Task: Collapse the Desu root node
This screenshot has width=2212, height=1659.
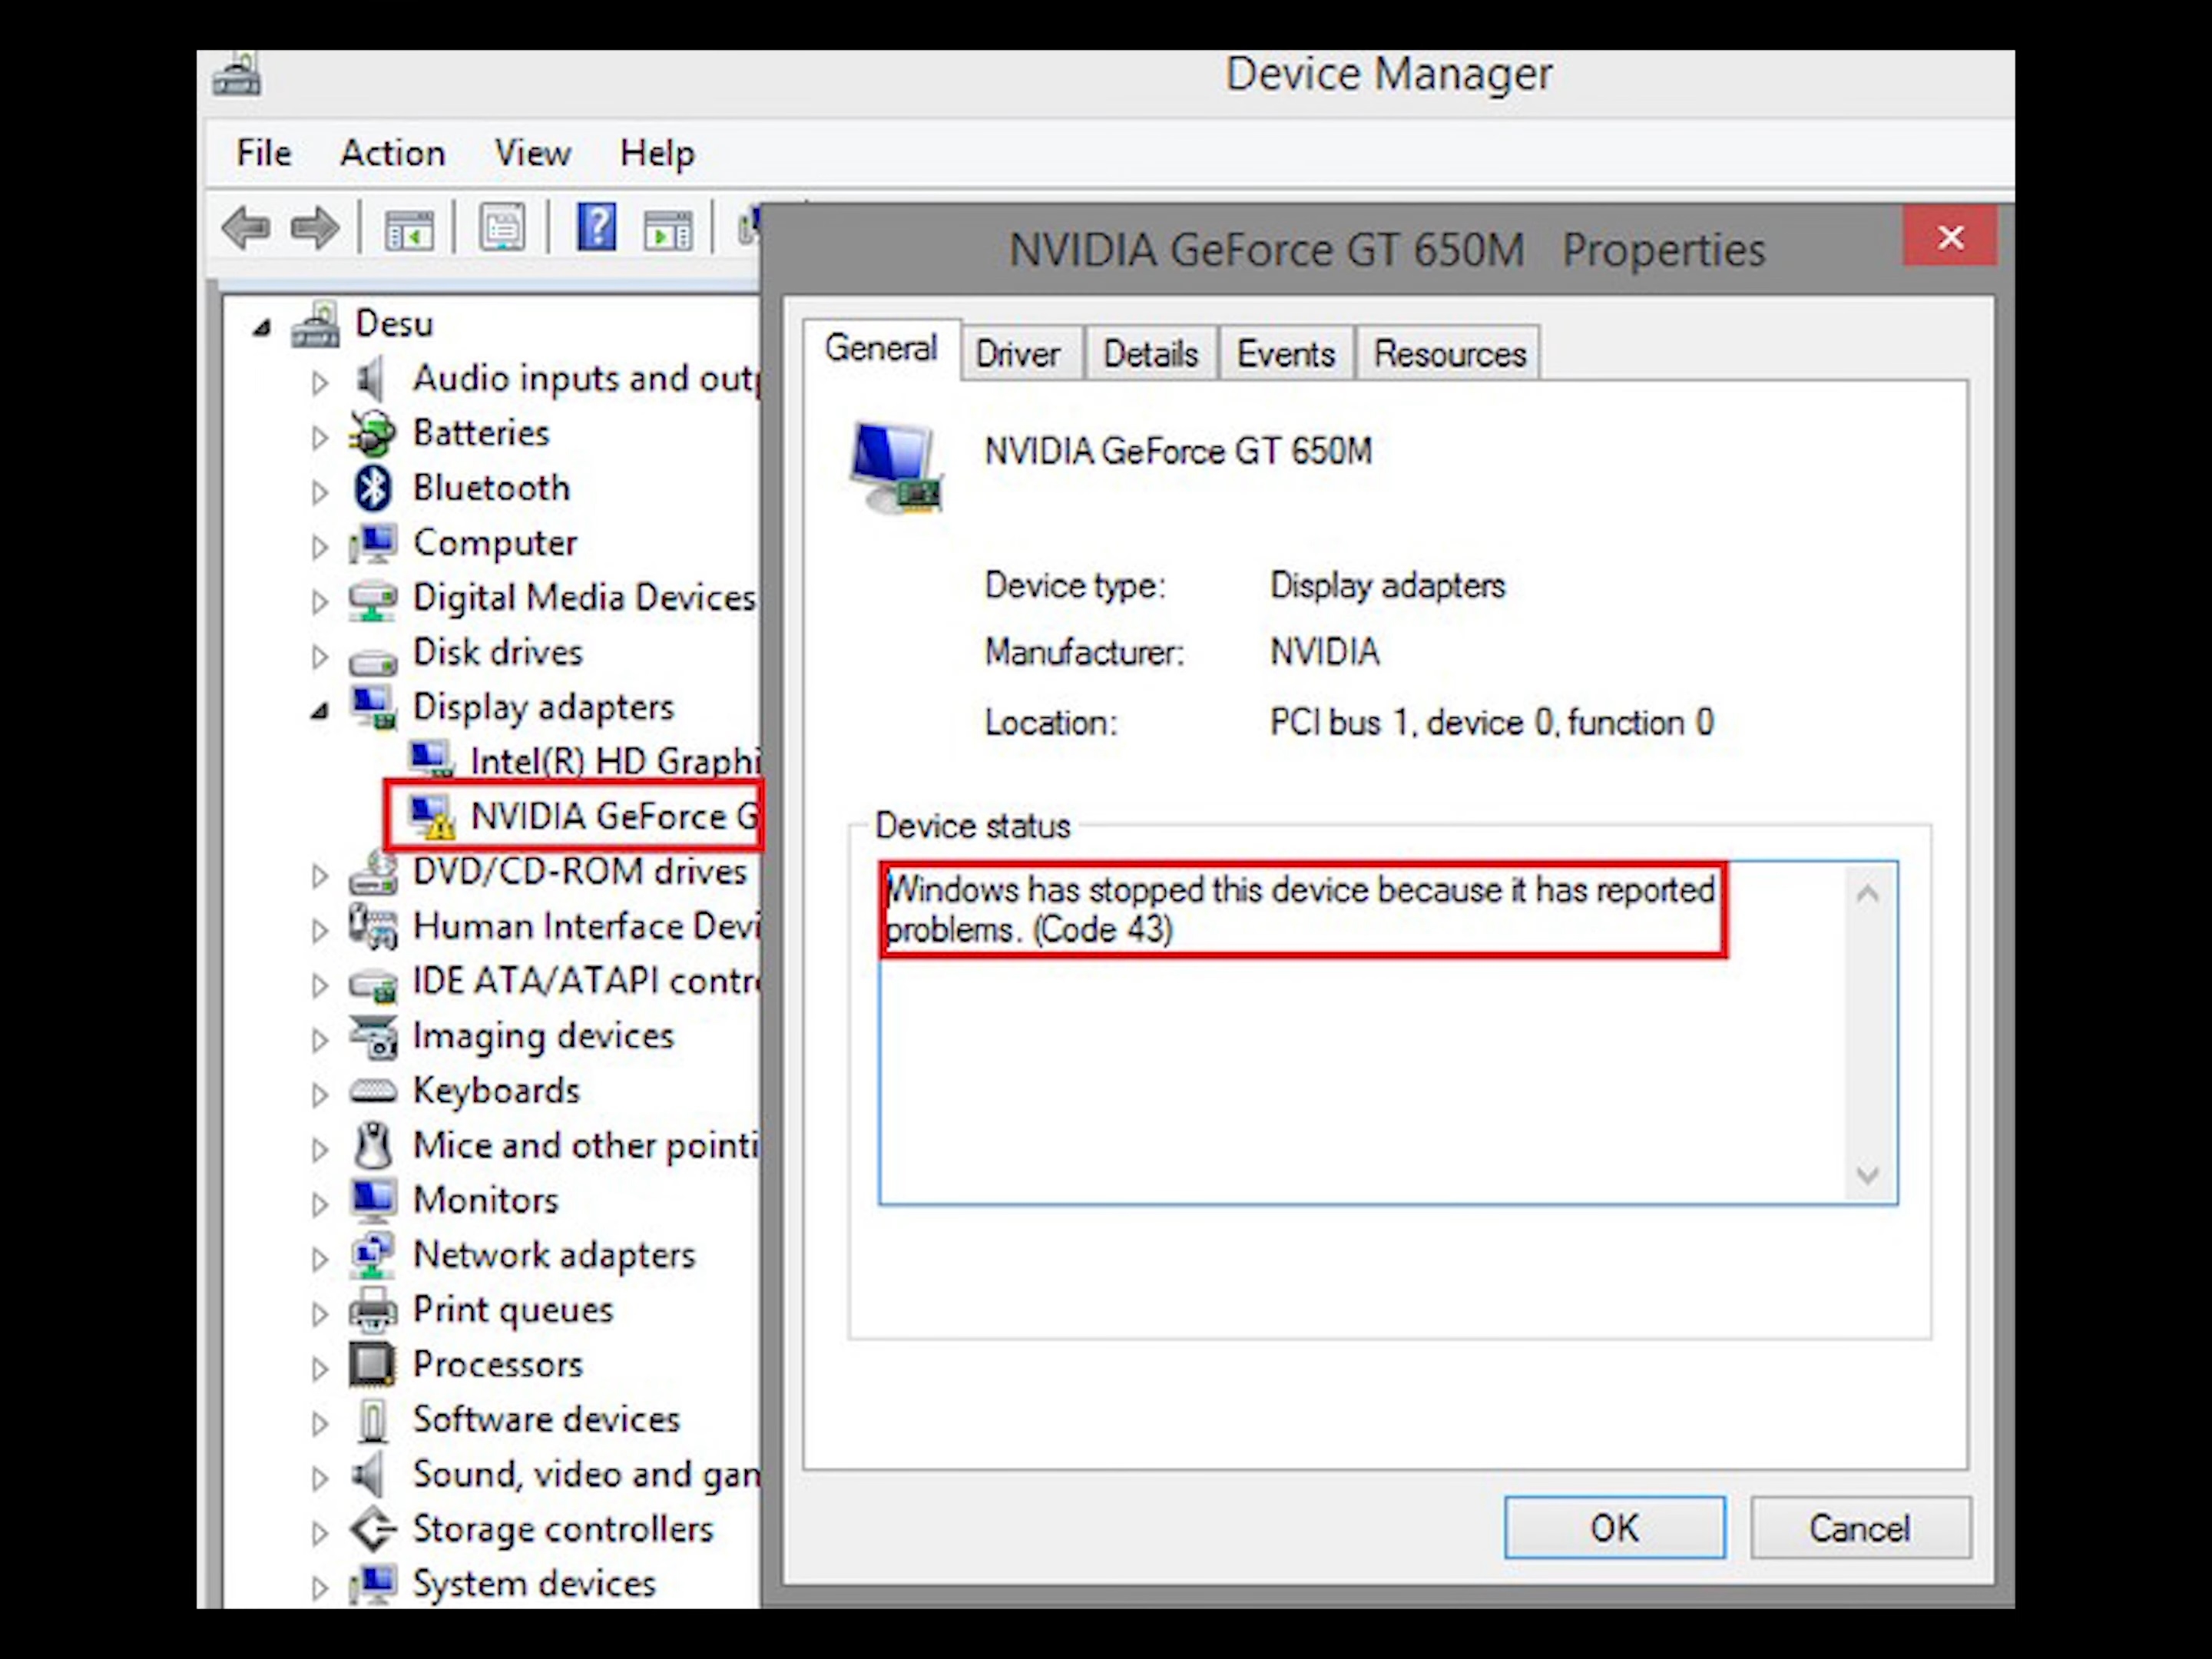Action: point(262,327)
